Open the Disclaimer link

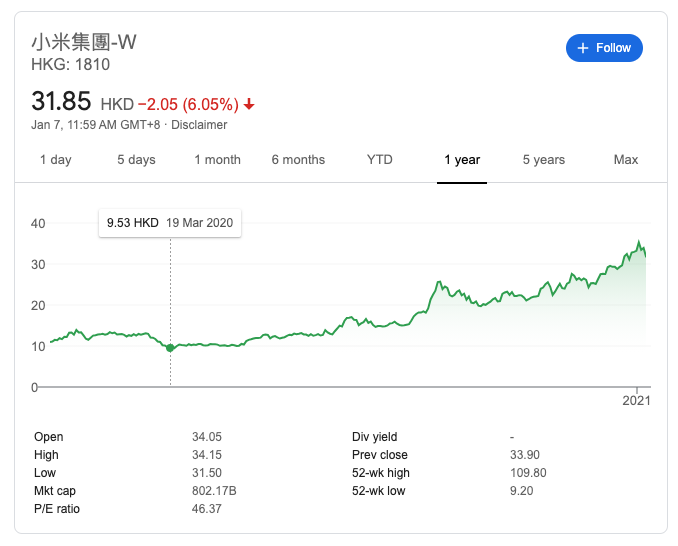[x=199, y=125]
